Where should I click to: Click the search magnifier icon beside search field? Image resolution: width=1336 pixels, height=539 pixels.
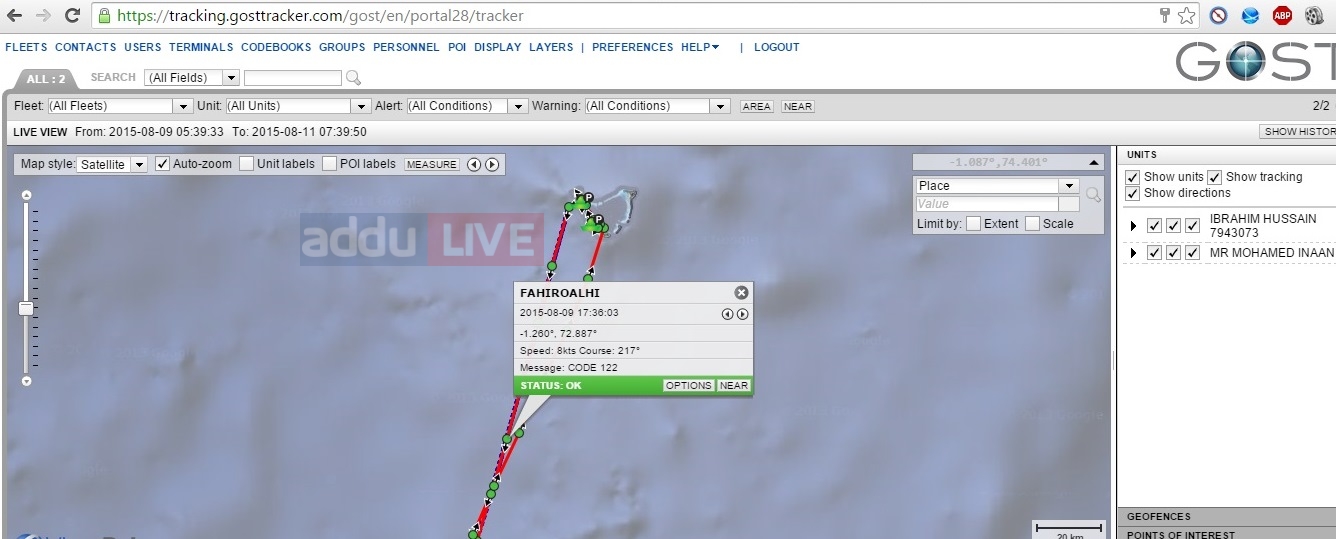[353, 78]
